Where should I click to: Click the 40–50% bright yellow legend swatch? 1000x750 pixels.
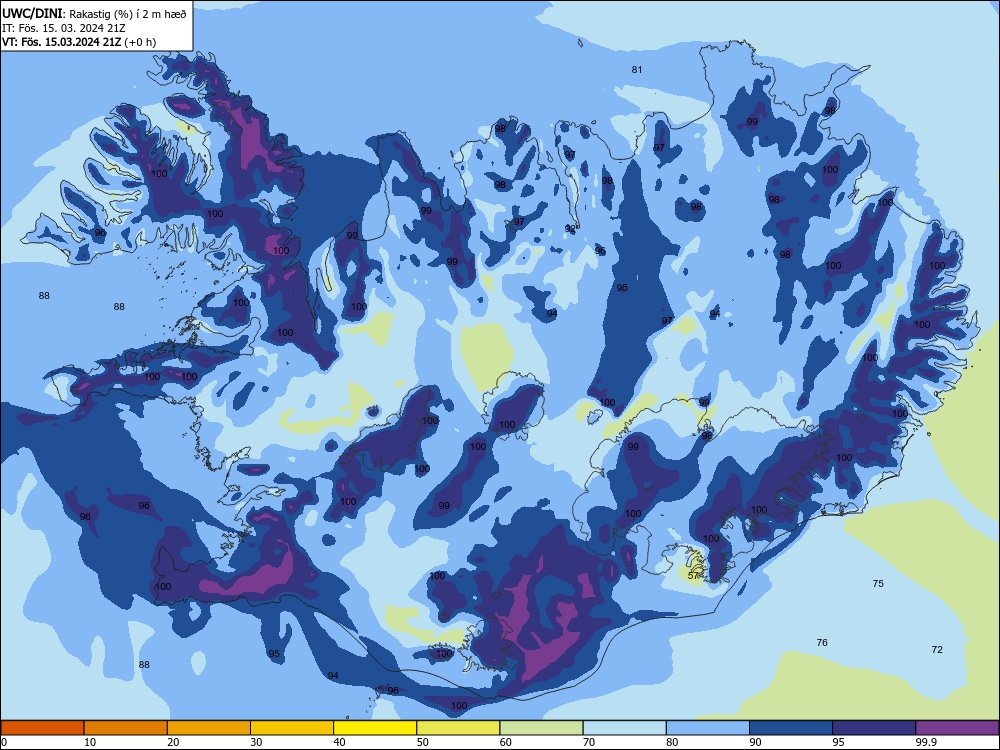pyautogui.click(x=375, y=728)
